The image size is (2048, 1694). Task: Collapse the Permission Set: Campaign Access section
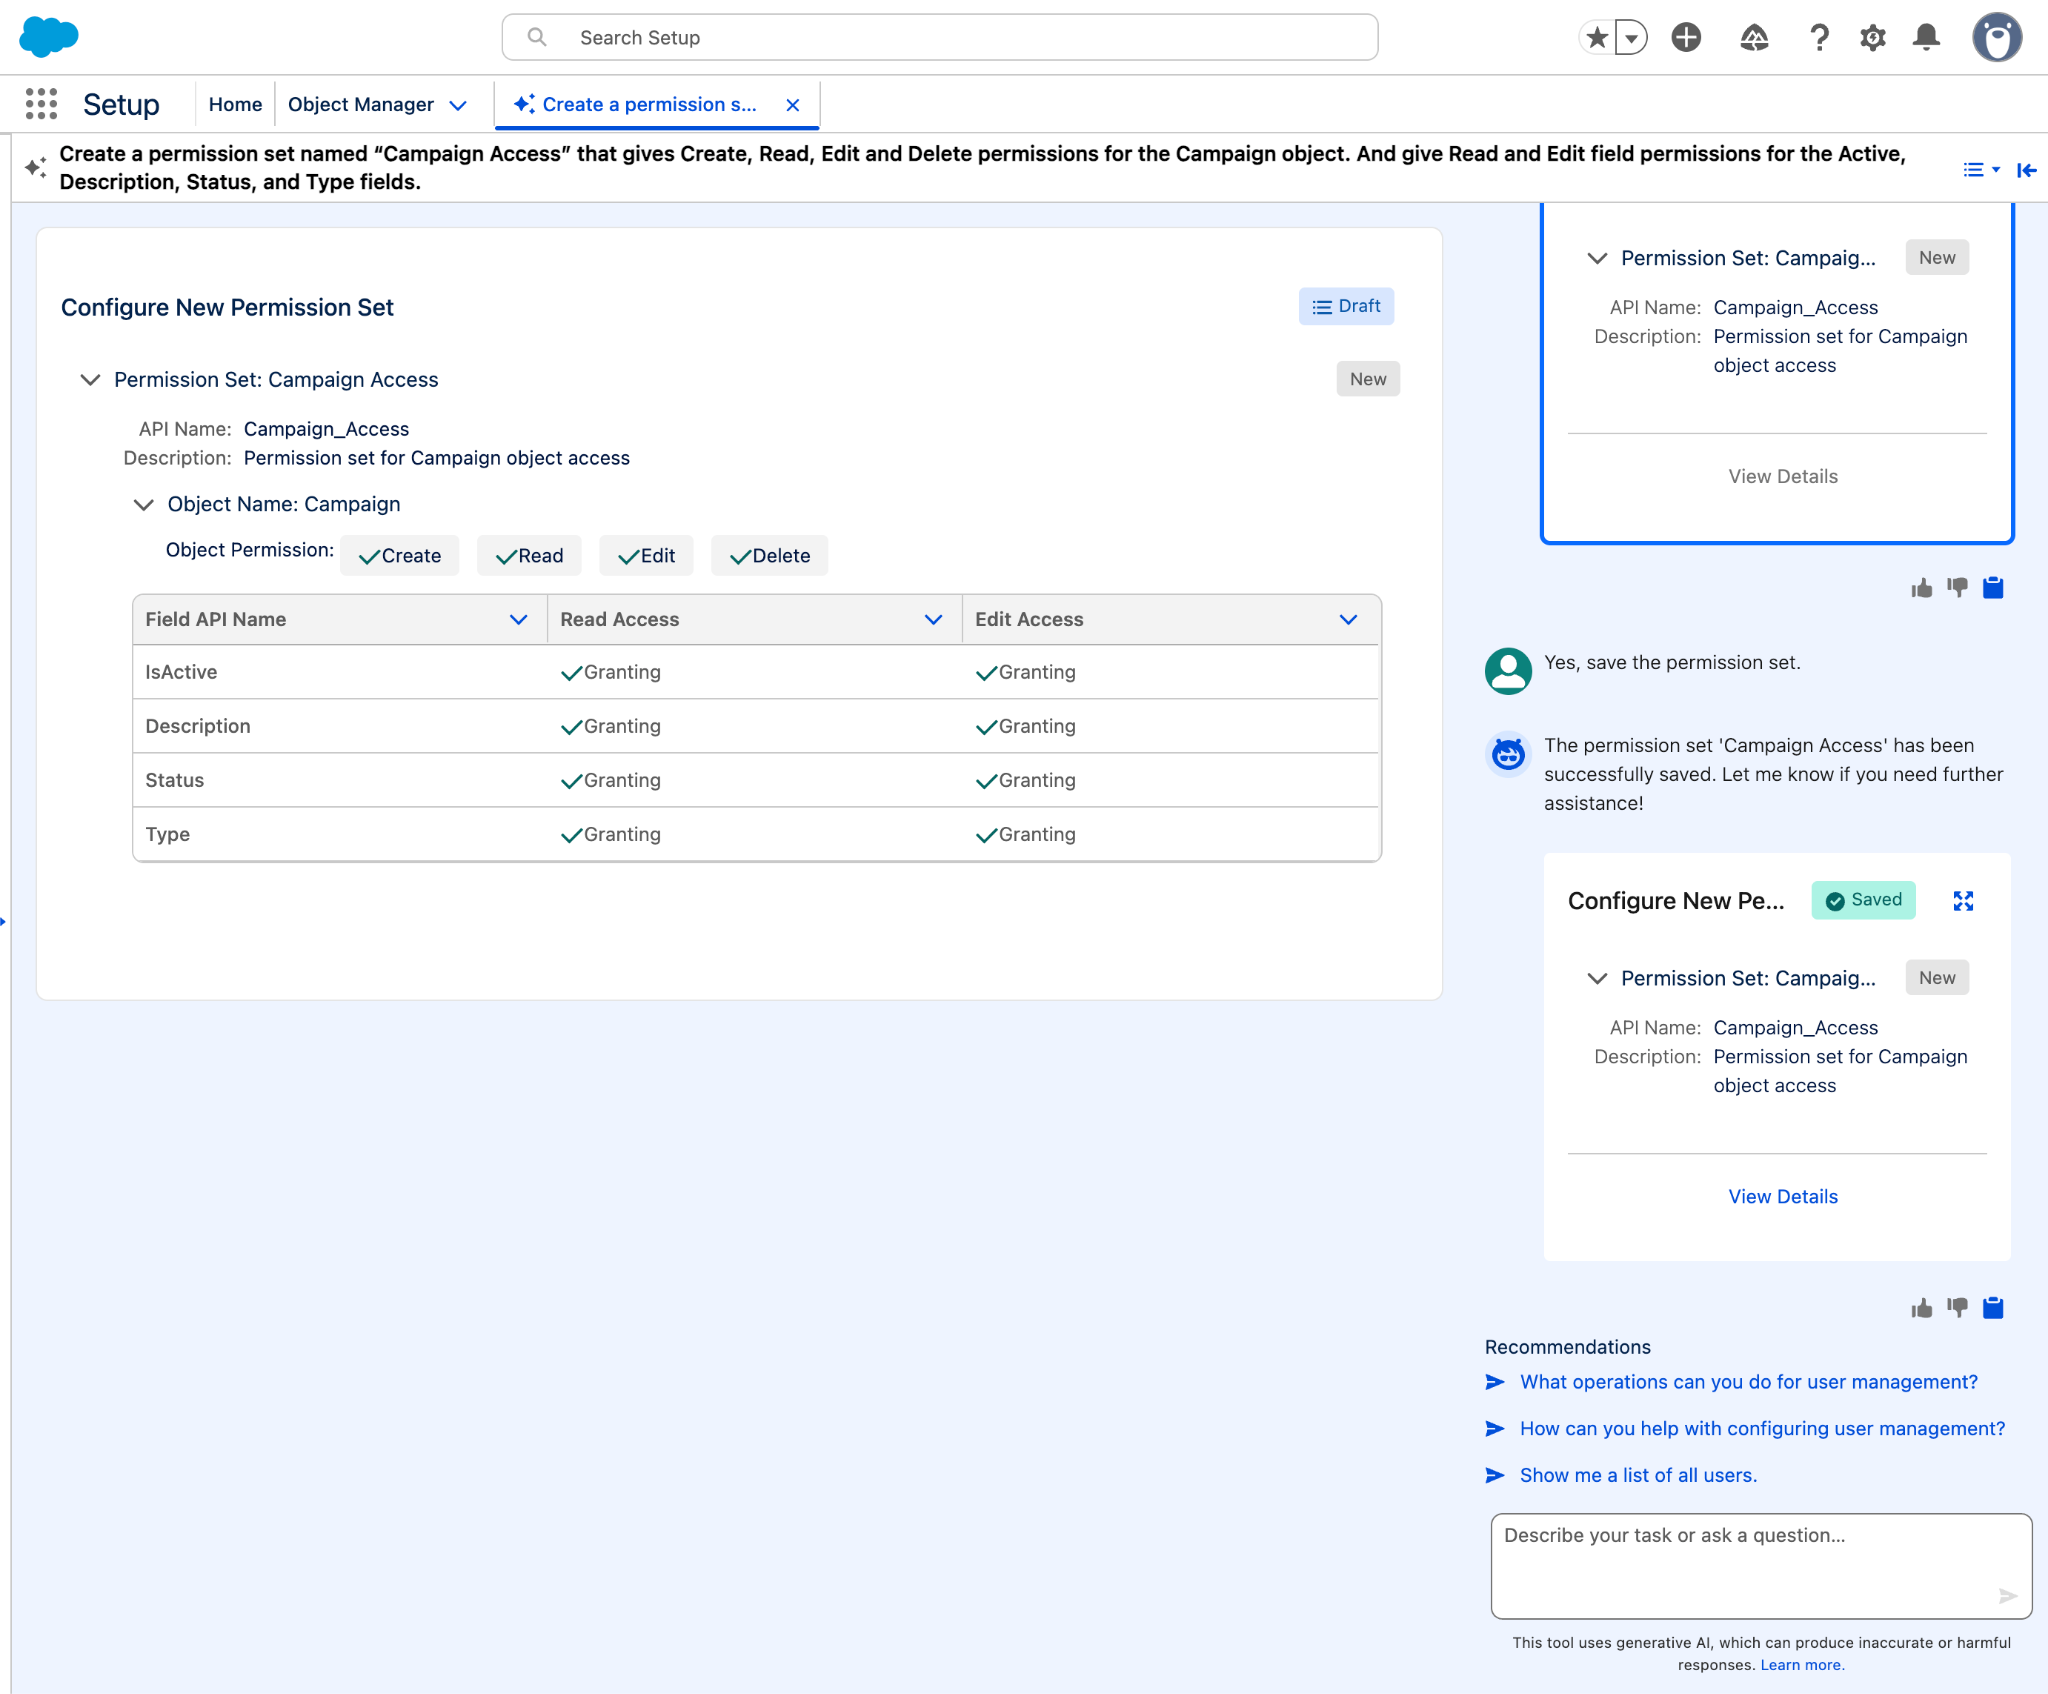[x=90, y=380]
